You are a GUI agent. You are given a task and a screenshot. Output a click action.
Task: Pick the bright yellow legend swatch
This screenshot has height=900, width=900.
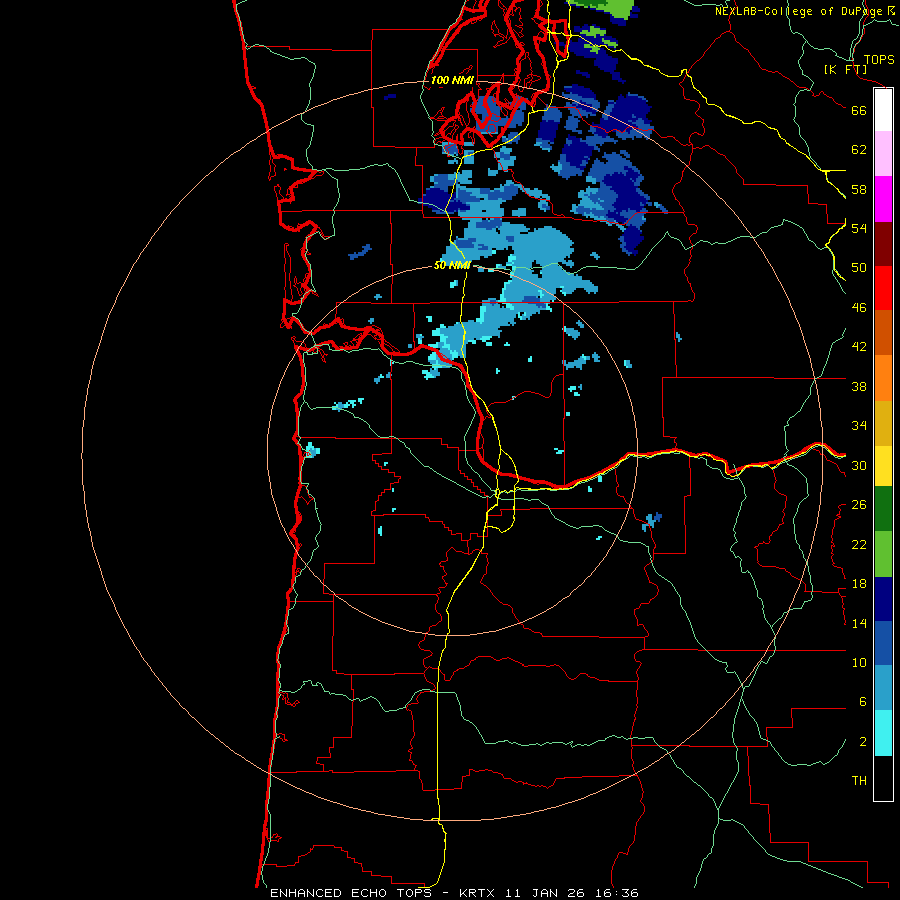point(883,466)
